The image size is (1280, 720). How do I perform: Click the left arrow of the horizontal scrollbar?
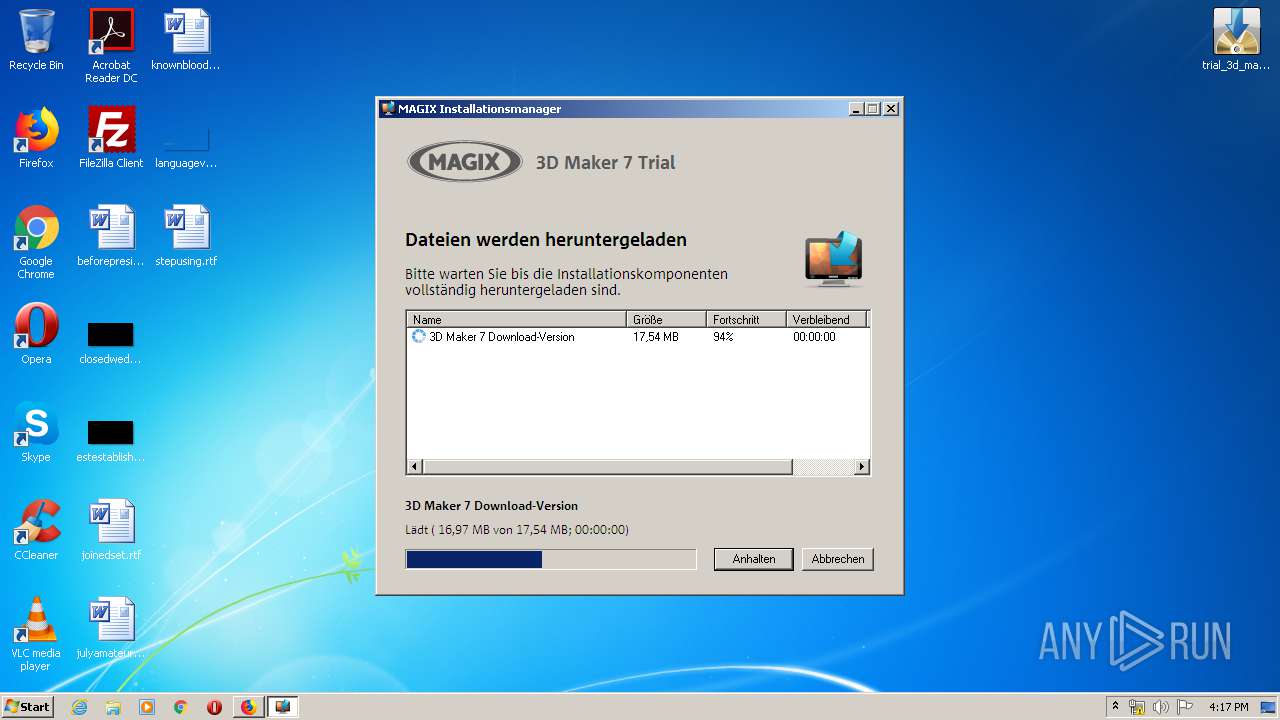[x=415, y=467]
